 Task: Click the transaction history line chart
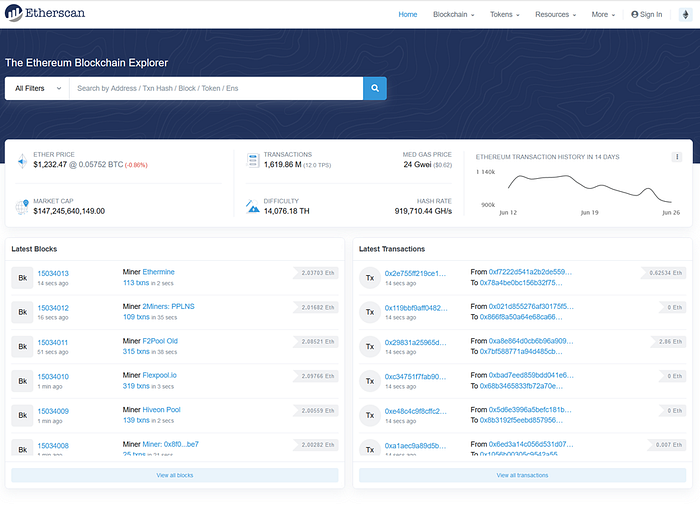tap(580, 188)
